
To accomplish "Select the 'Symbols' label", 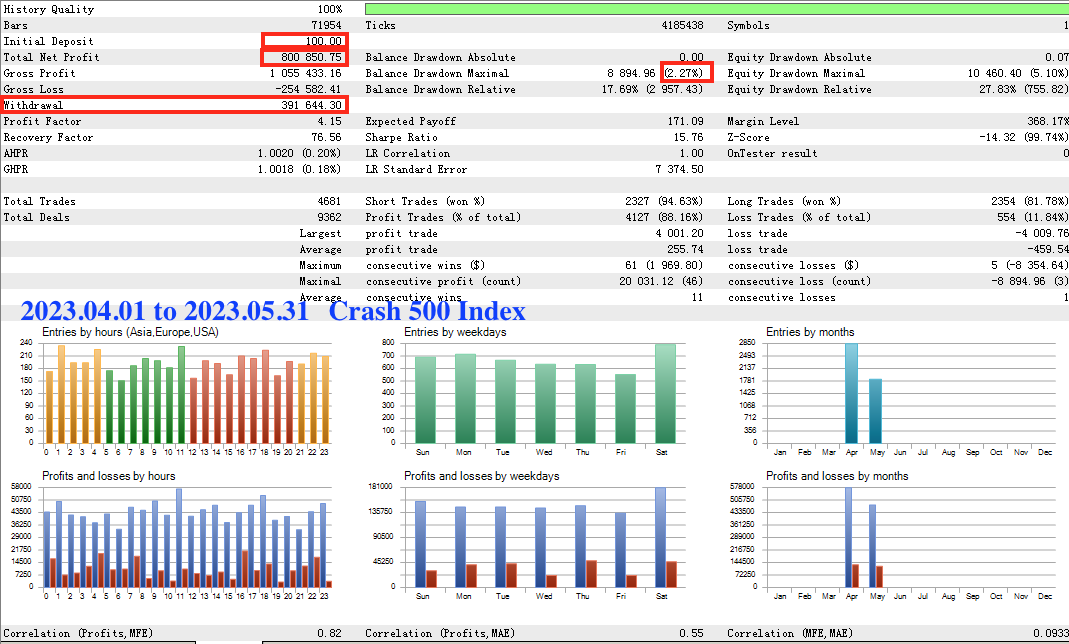I will pyautogui.click(x=749, y=25).
